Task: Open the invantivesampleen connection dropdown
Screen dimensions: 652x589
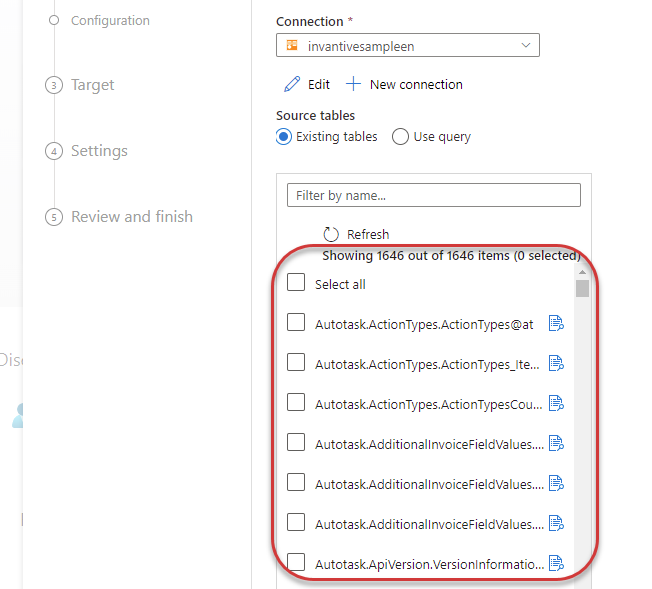Action: point(408,45)
